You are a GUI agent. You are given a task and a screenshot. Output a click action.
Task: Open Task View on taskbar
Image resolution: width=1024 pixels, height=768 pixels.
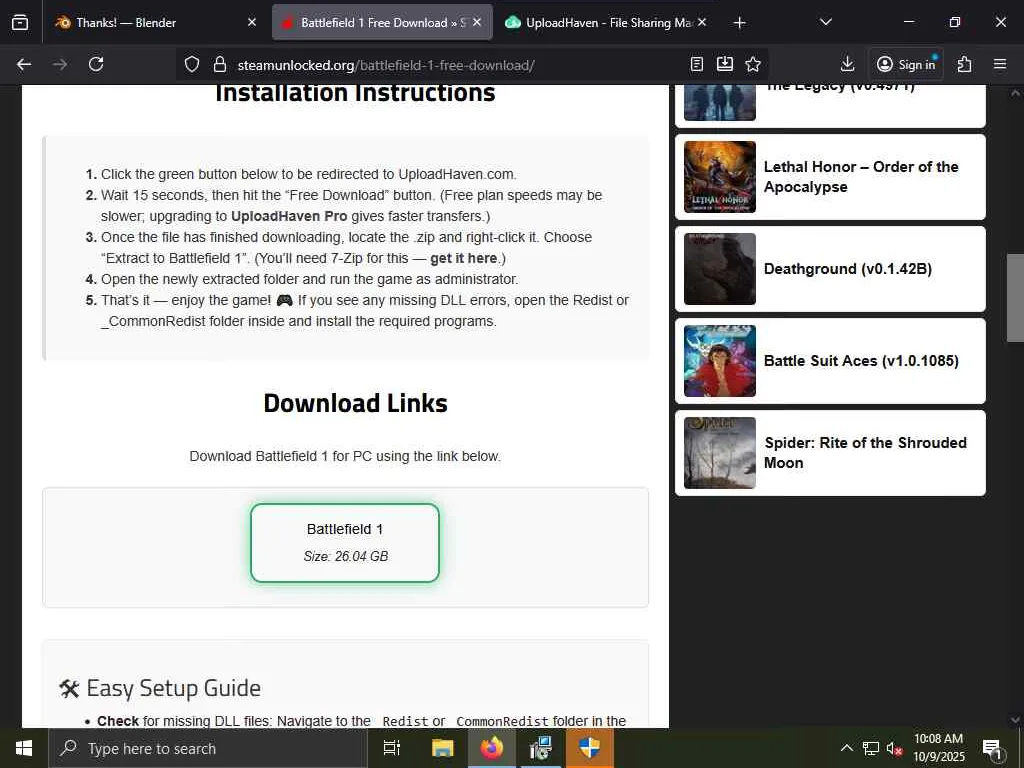point(392,748)
